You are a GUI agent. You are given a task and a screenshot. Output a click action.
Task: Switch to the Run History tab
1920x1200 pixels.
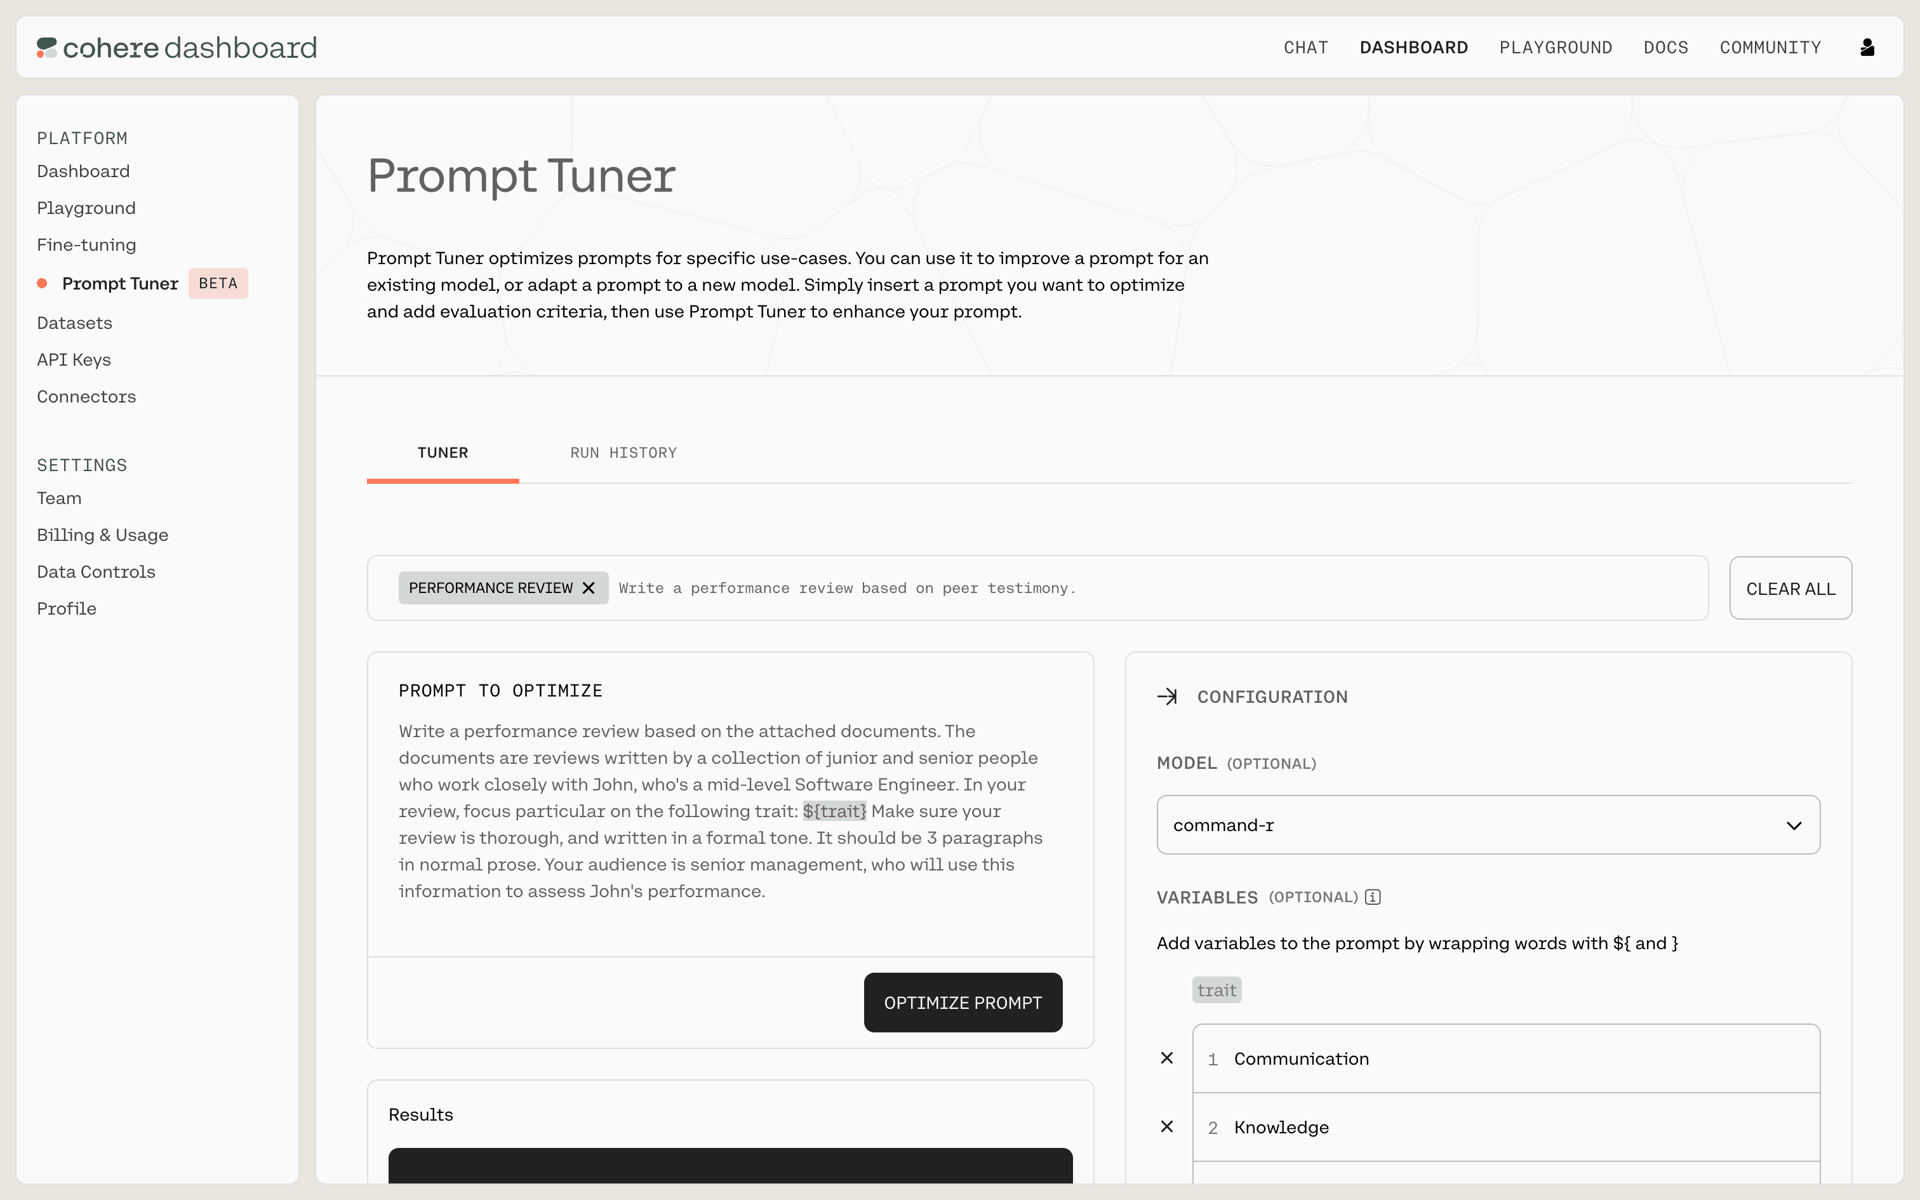(x=623, y=453)
